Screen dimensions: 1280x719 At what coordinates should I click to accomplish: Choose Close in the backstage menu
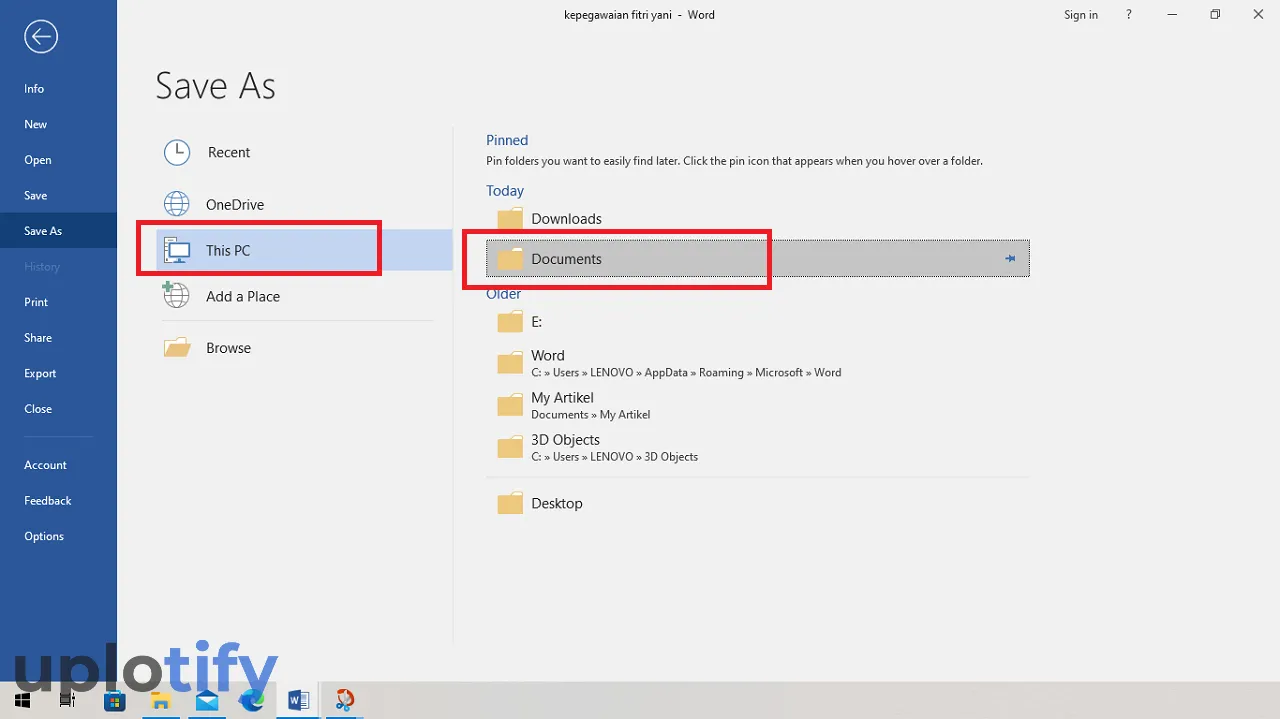coord(38,409)
